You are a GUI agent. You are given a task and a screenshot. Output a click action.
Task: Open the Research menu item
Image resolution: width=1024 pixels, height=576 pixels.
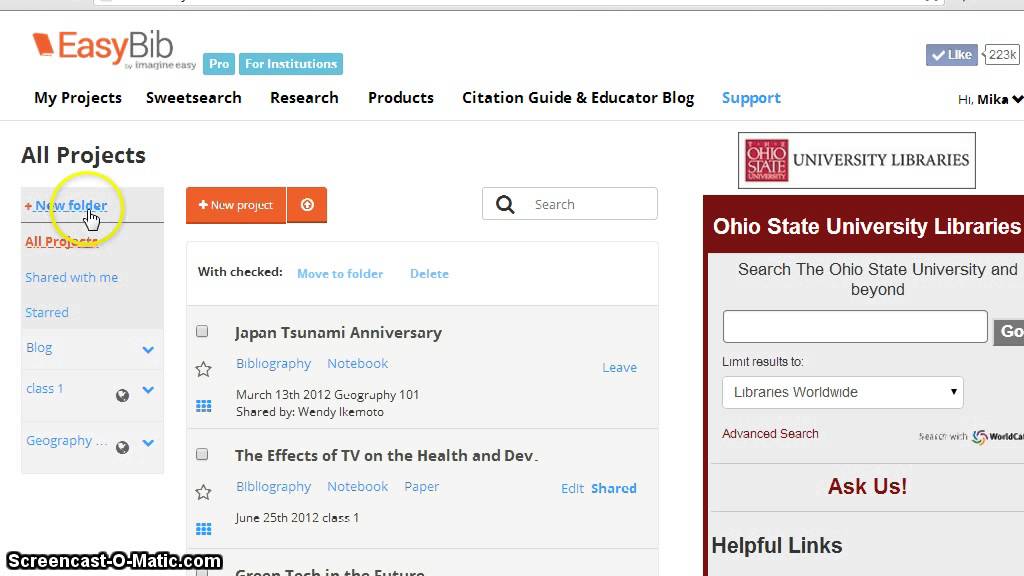304,98
